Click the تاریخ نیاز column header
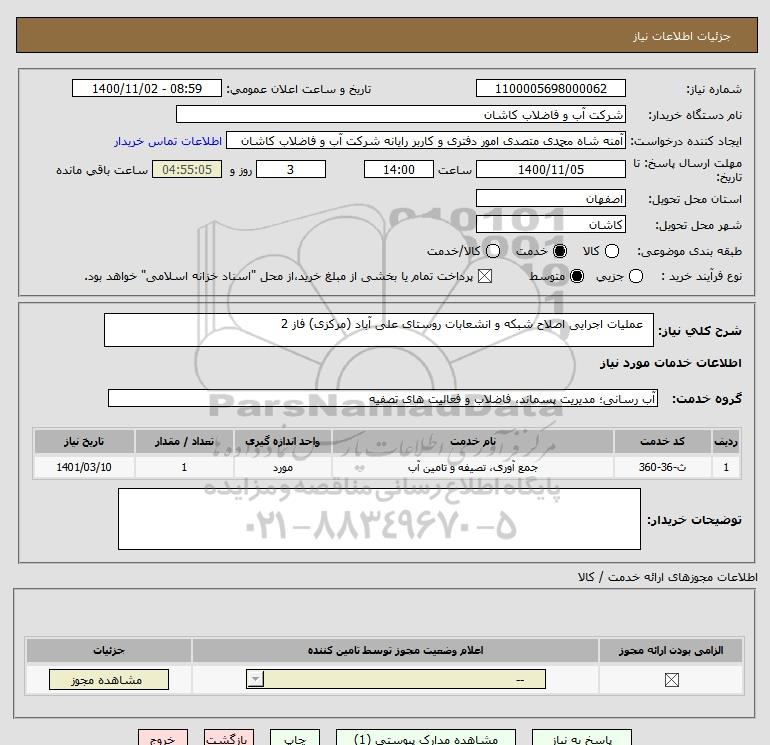 [x=84, y=441]
